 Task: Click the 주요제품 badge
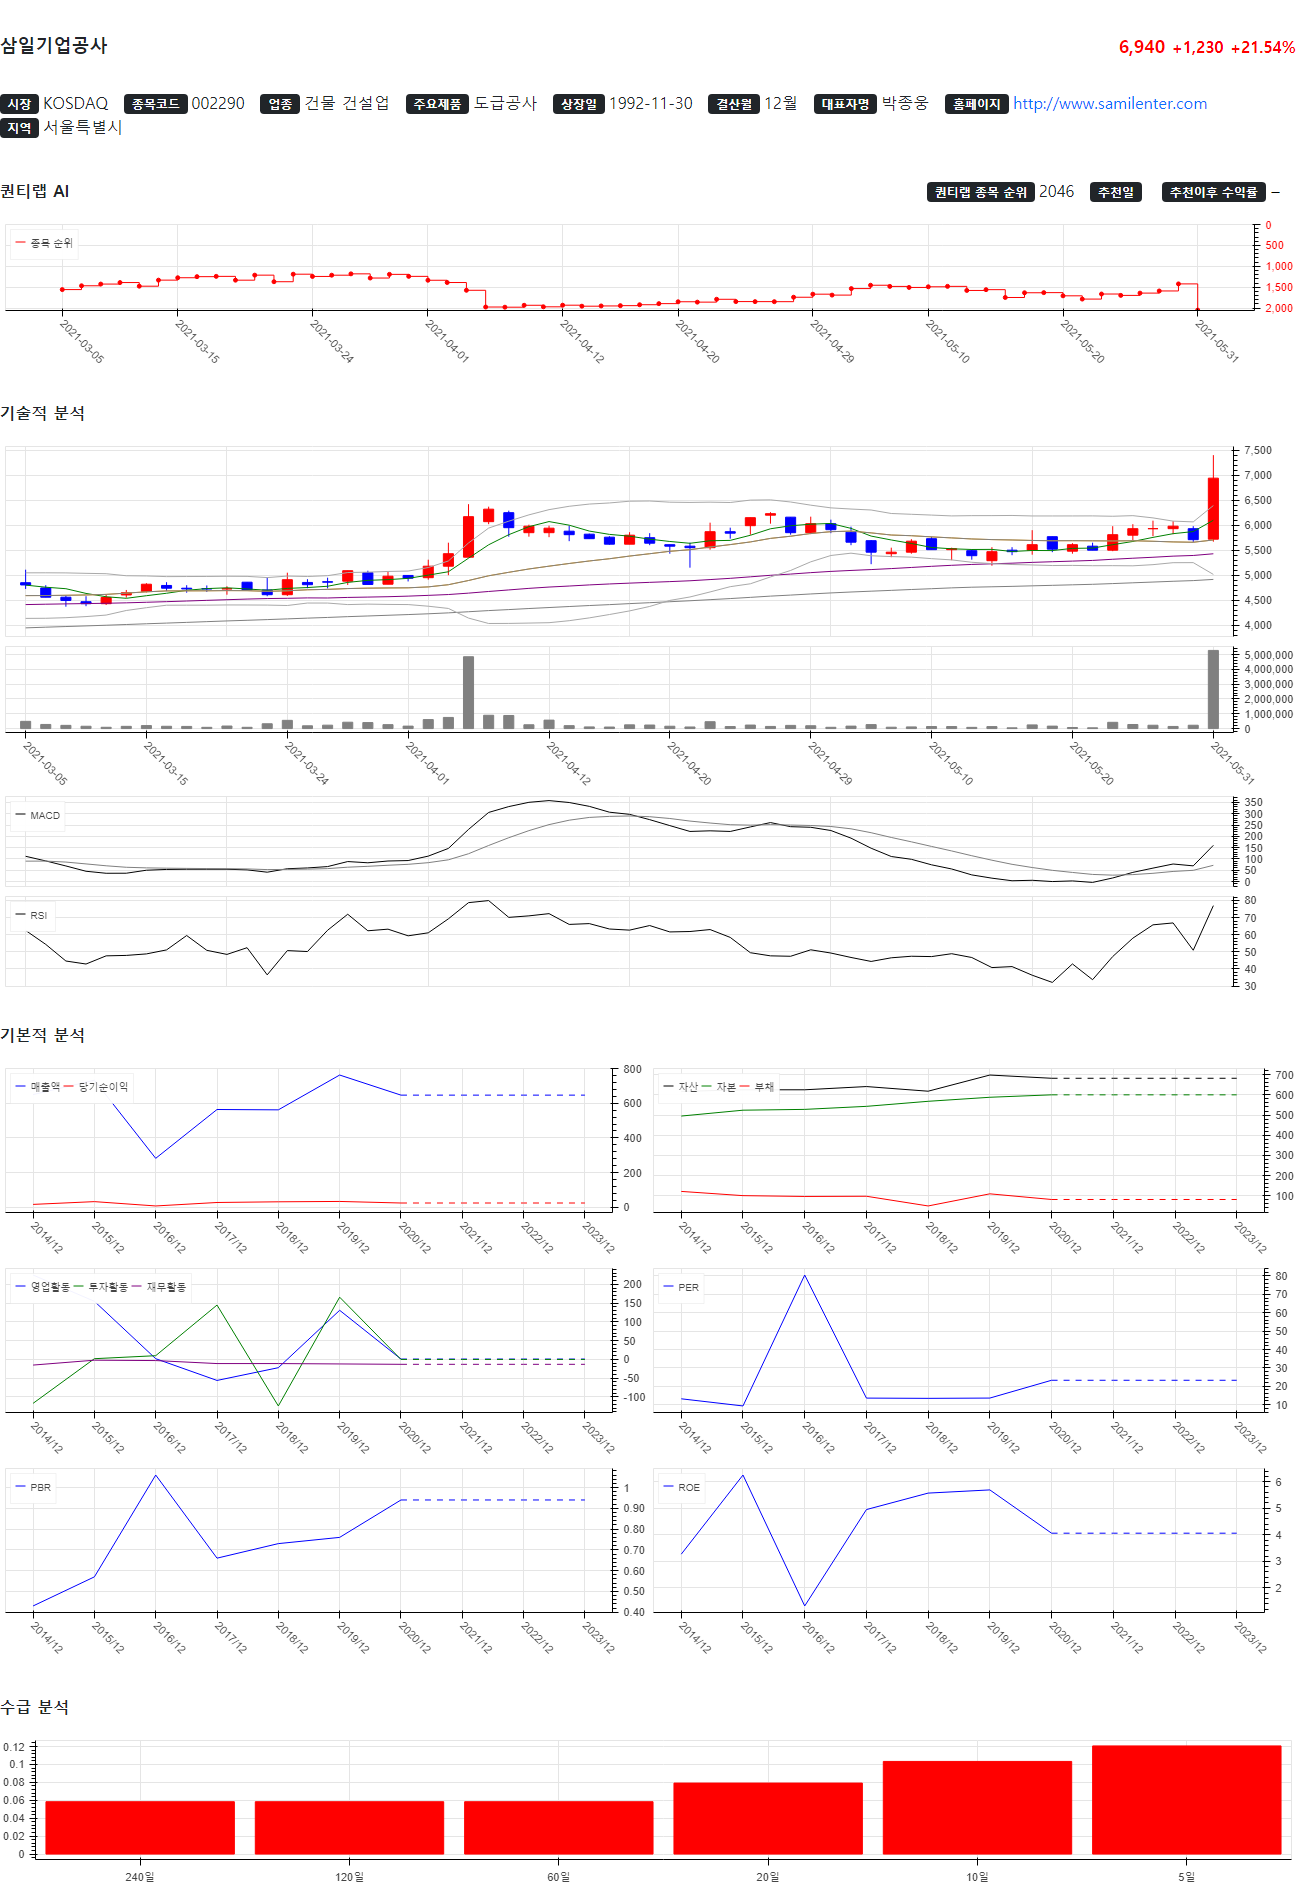tap(438, 104)
